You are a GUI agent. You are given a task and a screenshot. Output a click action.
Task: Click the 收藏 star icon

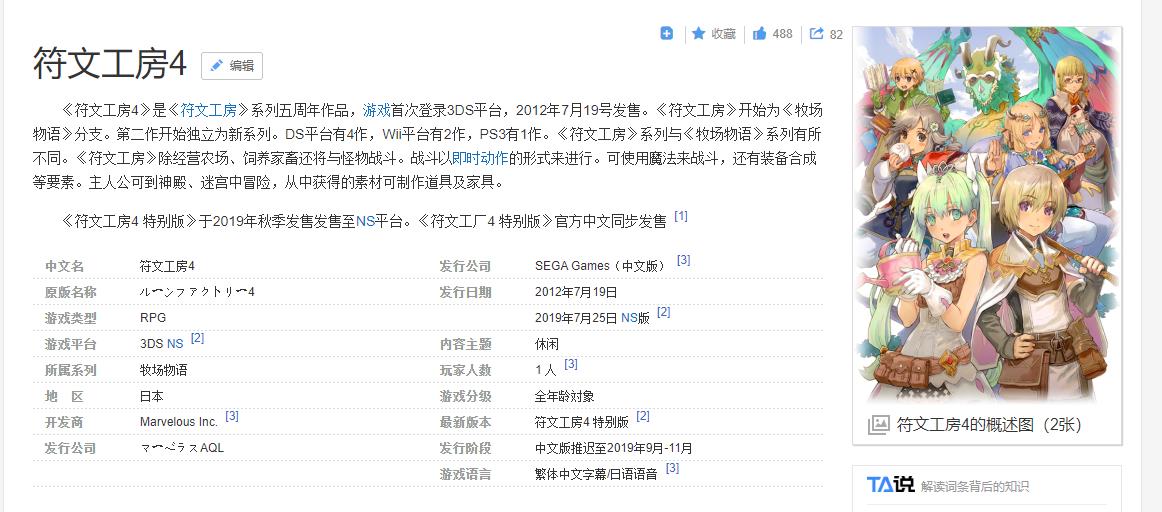coord(698,33)
